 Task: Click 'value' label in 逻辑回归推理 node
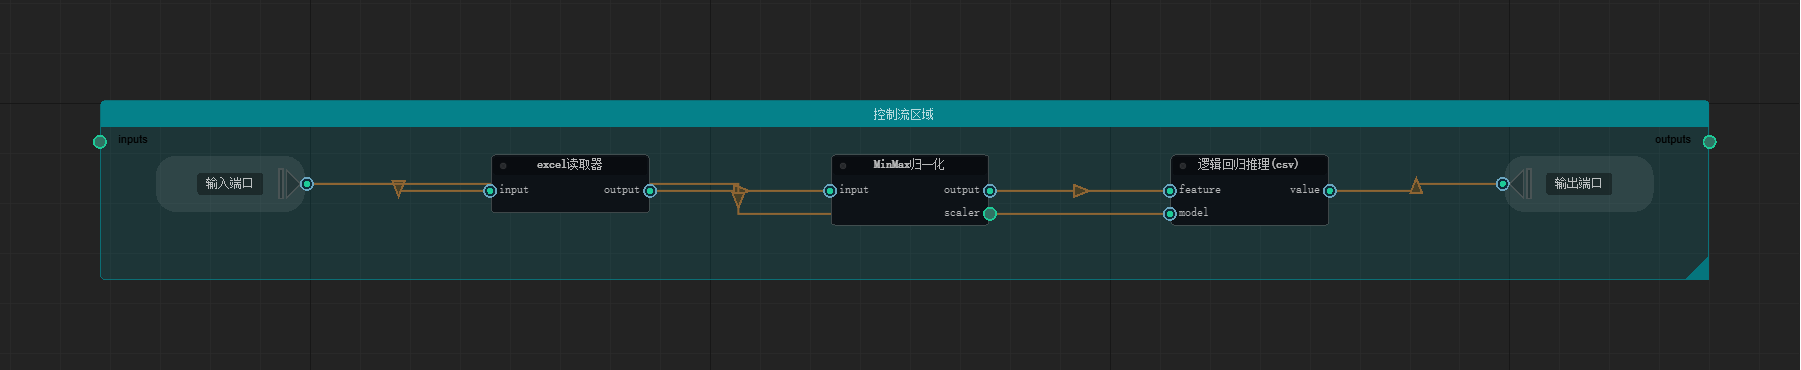point(1305,190)
